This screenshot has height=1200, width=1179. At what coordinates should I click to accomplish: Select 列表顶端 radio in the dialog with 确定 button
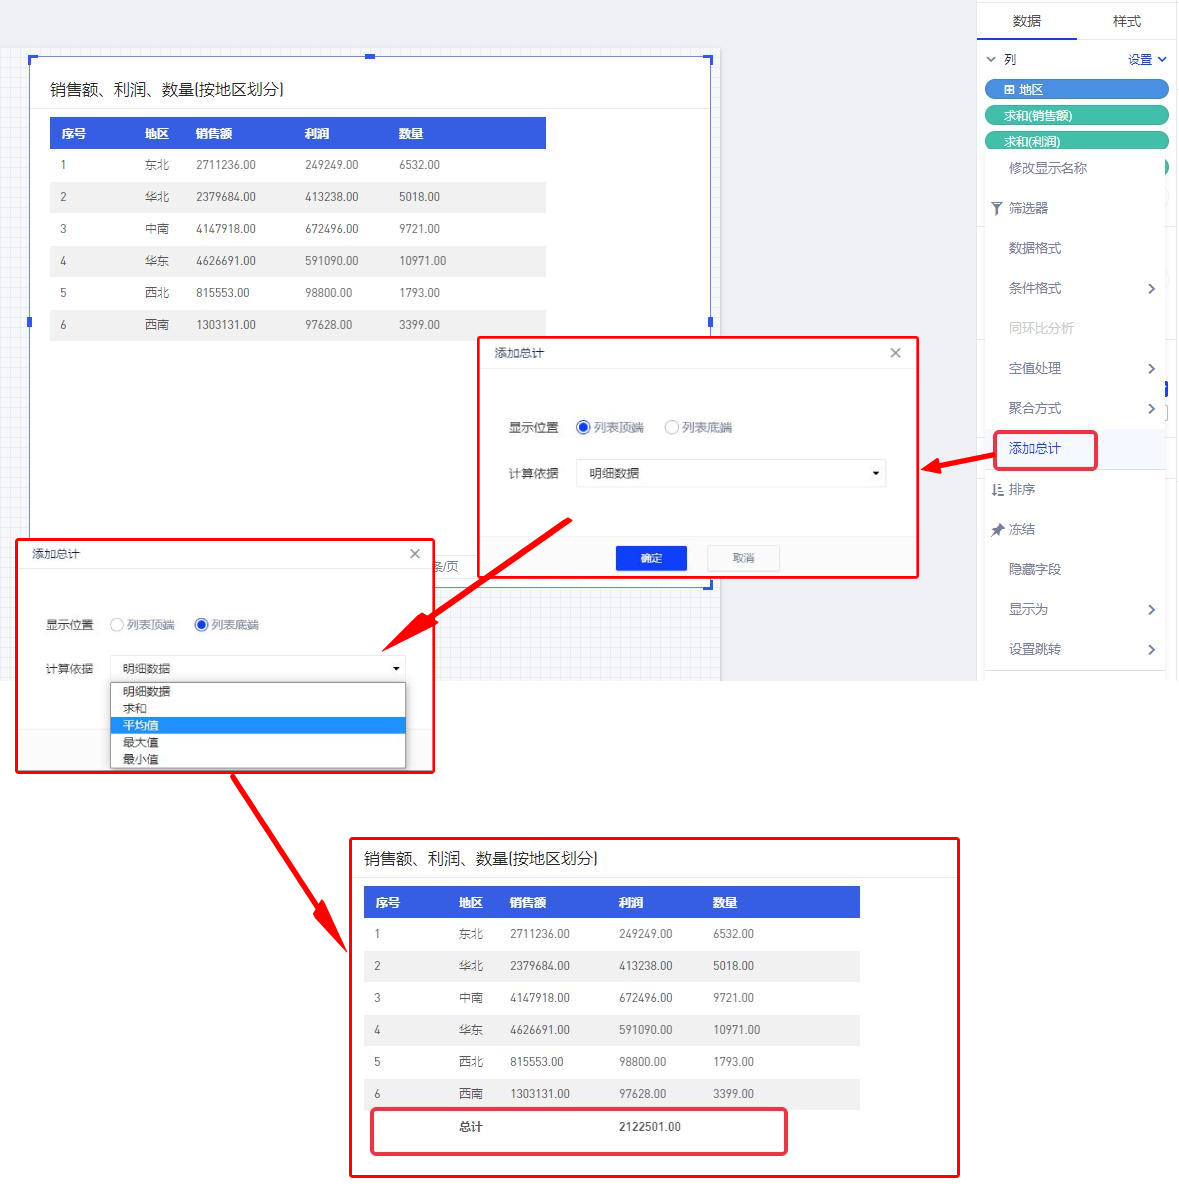(x=583, y=428)
